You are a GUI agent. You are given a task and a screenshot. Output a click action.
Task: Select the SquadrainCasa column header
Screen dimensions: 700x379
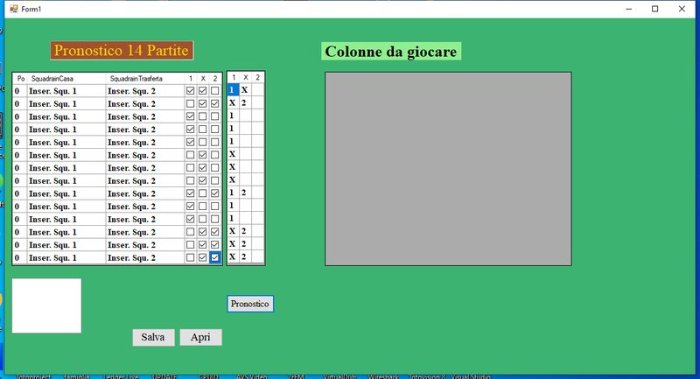point(67,79)
